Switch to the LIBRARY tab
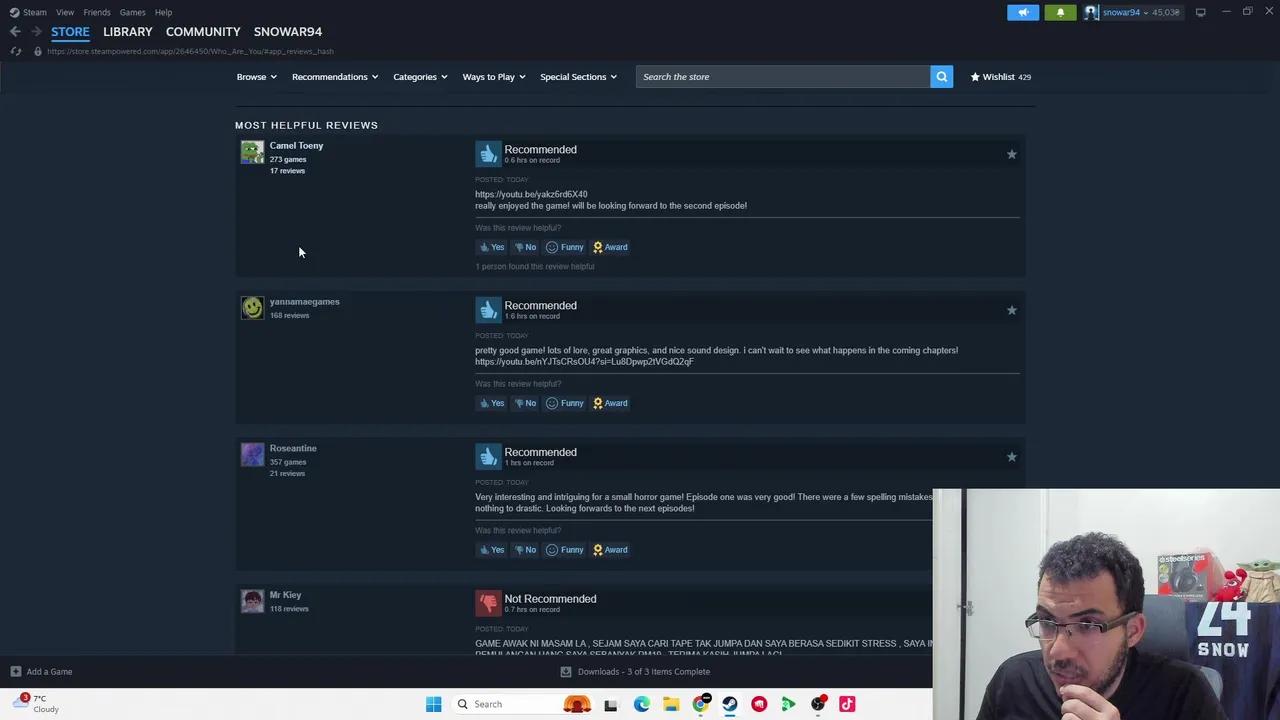Viewport: 1280px width, 720px height. (x=127, y=32)
